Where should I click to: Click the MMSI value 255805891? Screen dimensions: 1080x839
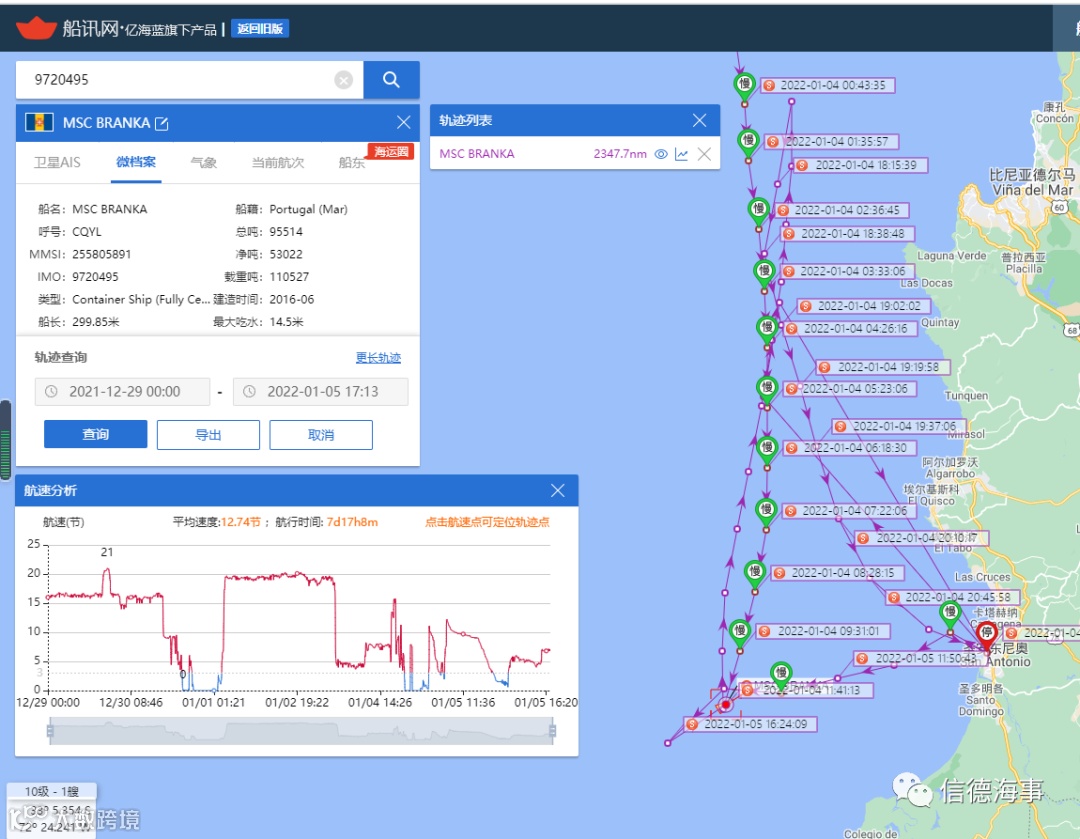(x=101, y=254)
